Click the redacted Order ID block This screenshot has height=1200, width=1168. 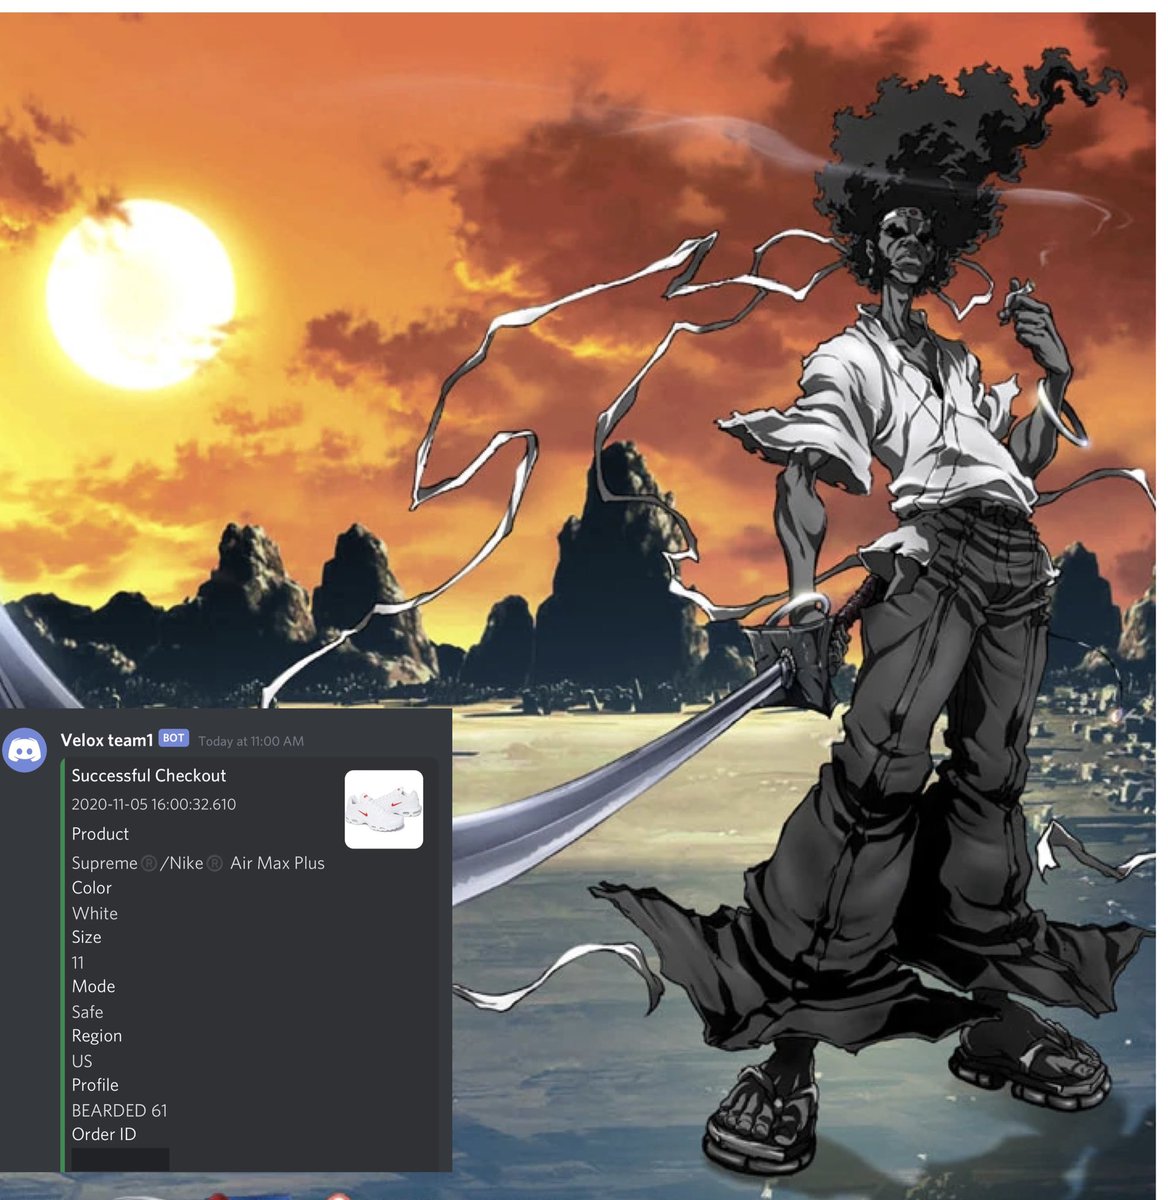click(x=120, y=1160)
